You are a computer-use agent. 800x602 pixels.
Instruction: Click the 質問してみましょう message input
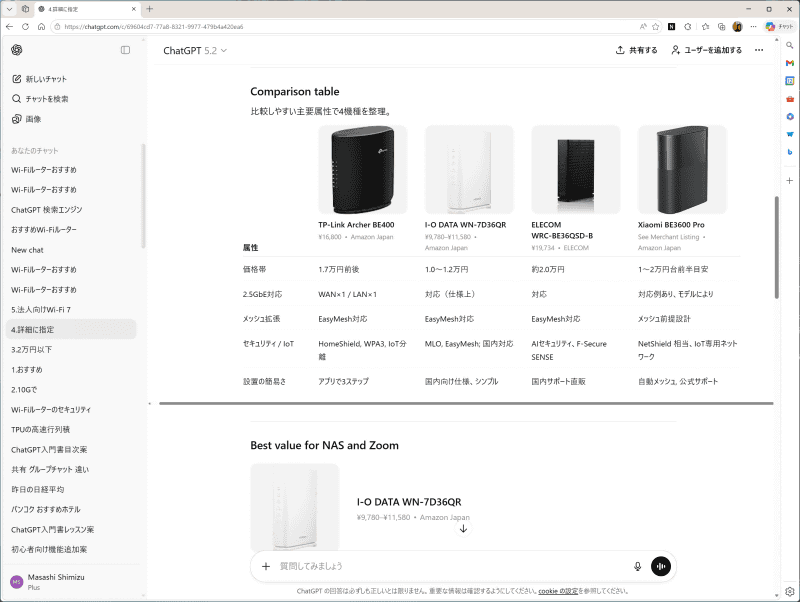click(x=452, y=566)
